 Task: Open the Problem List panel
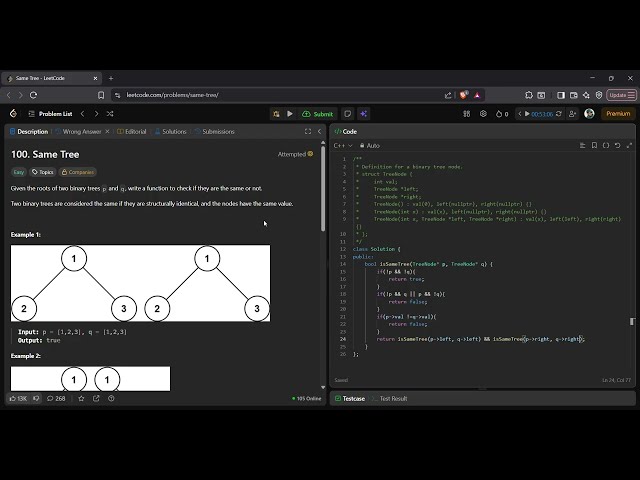click(x=51, y=114)
